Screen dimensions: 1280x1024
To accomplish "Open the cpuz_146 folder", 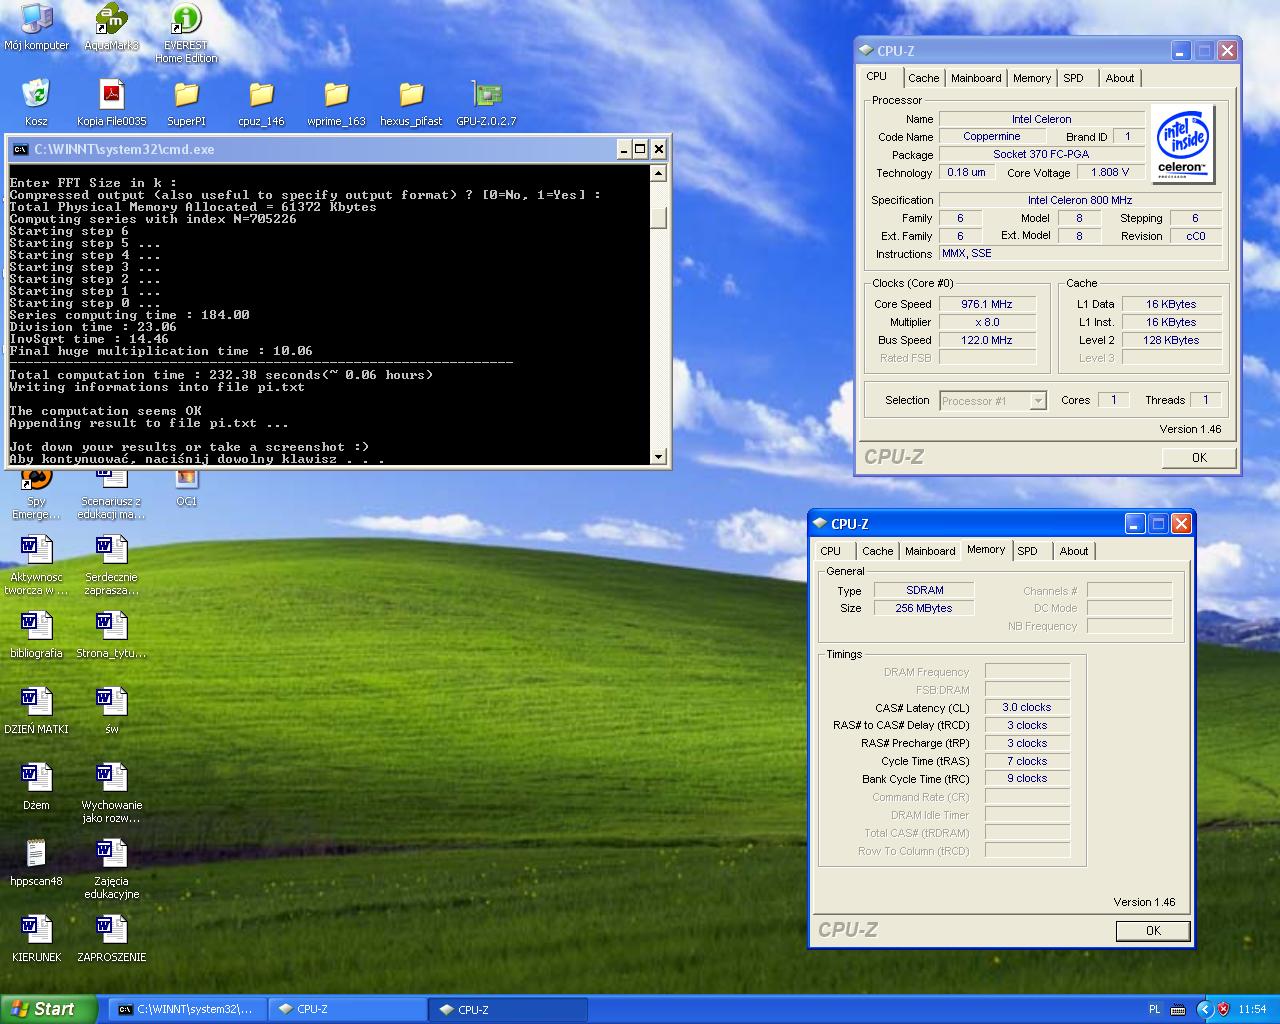I will tap(261, 102).
